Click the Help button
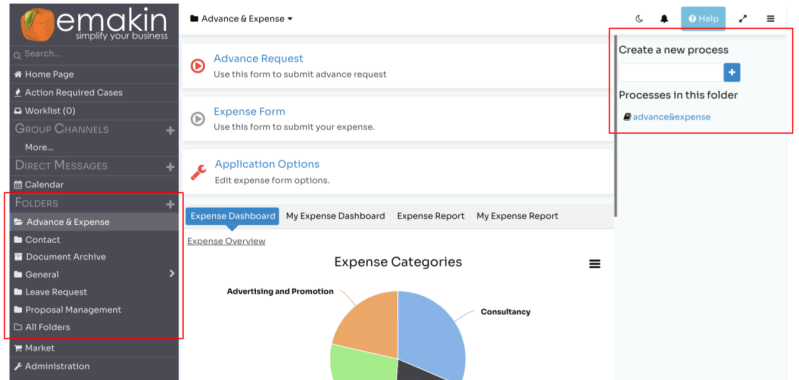799x380 pixels. point(703,19)
